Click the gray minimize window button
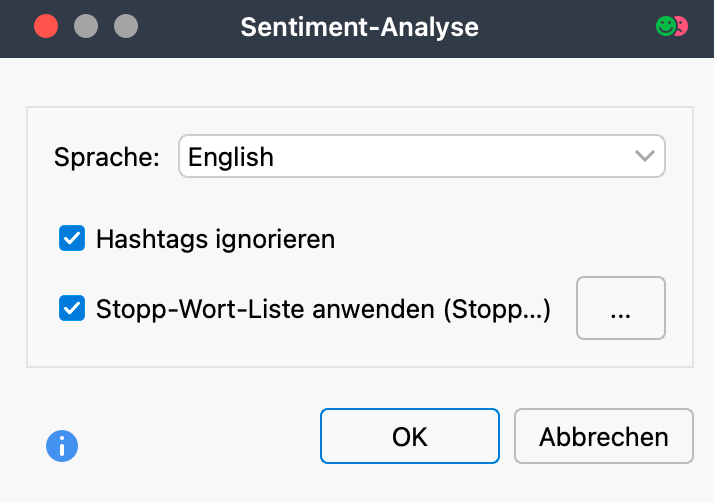 click(x=86, y=26)
